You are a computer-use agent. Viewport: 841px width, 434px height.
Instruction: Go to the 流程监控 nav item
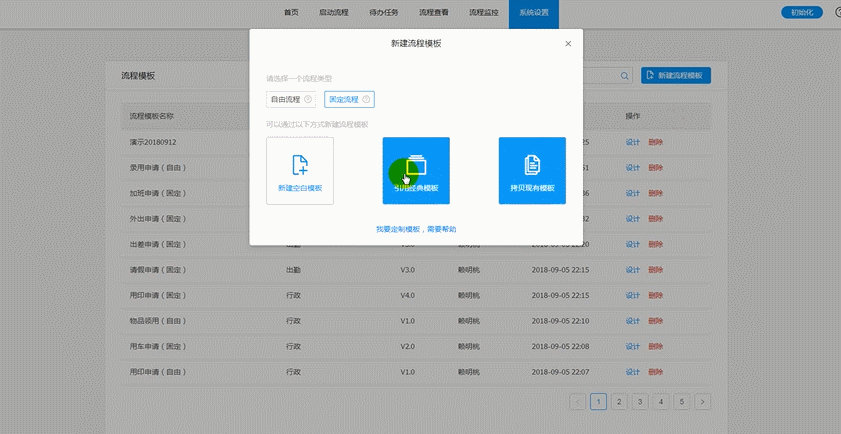pyautogui.click(x=484, y=12)
